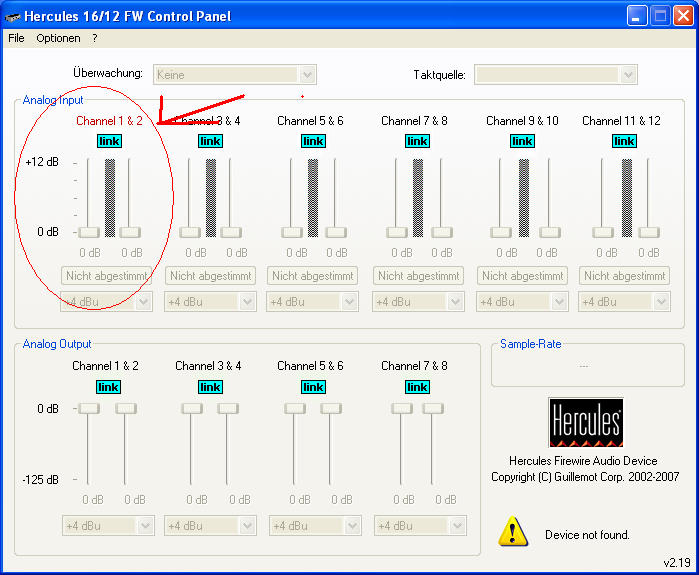699x575 pixels.
Task: Click level meter of input Channel 1 & 2
Action: pos(110,197)
